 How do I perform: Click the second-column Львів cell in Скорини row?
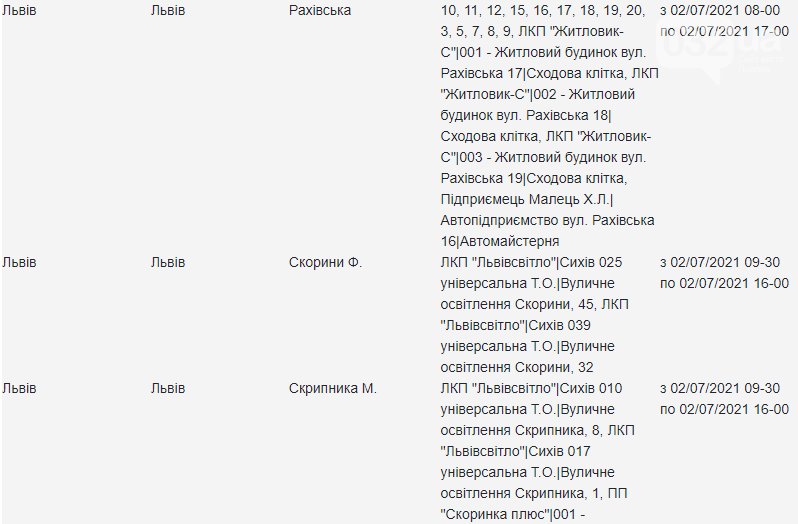pyautogui.click(x=168, y=263)
